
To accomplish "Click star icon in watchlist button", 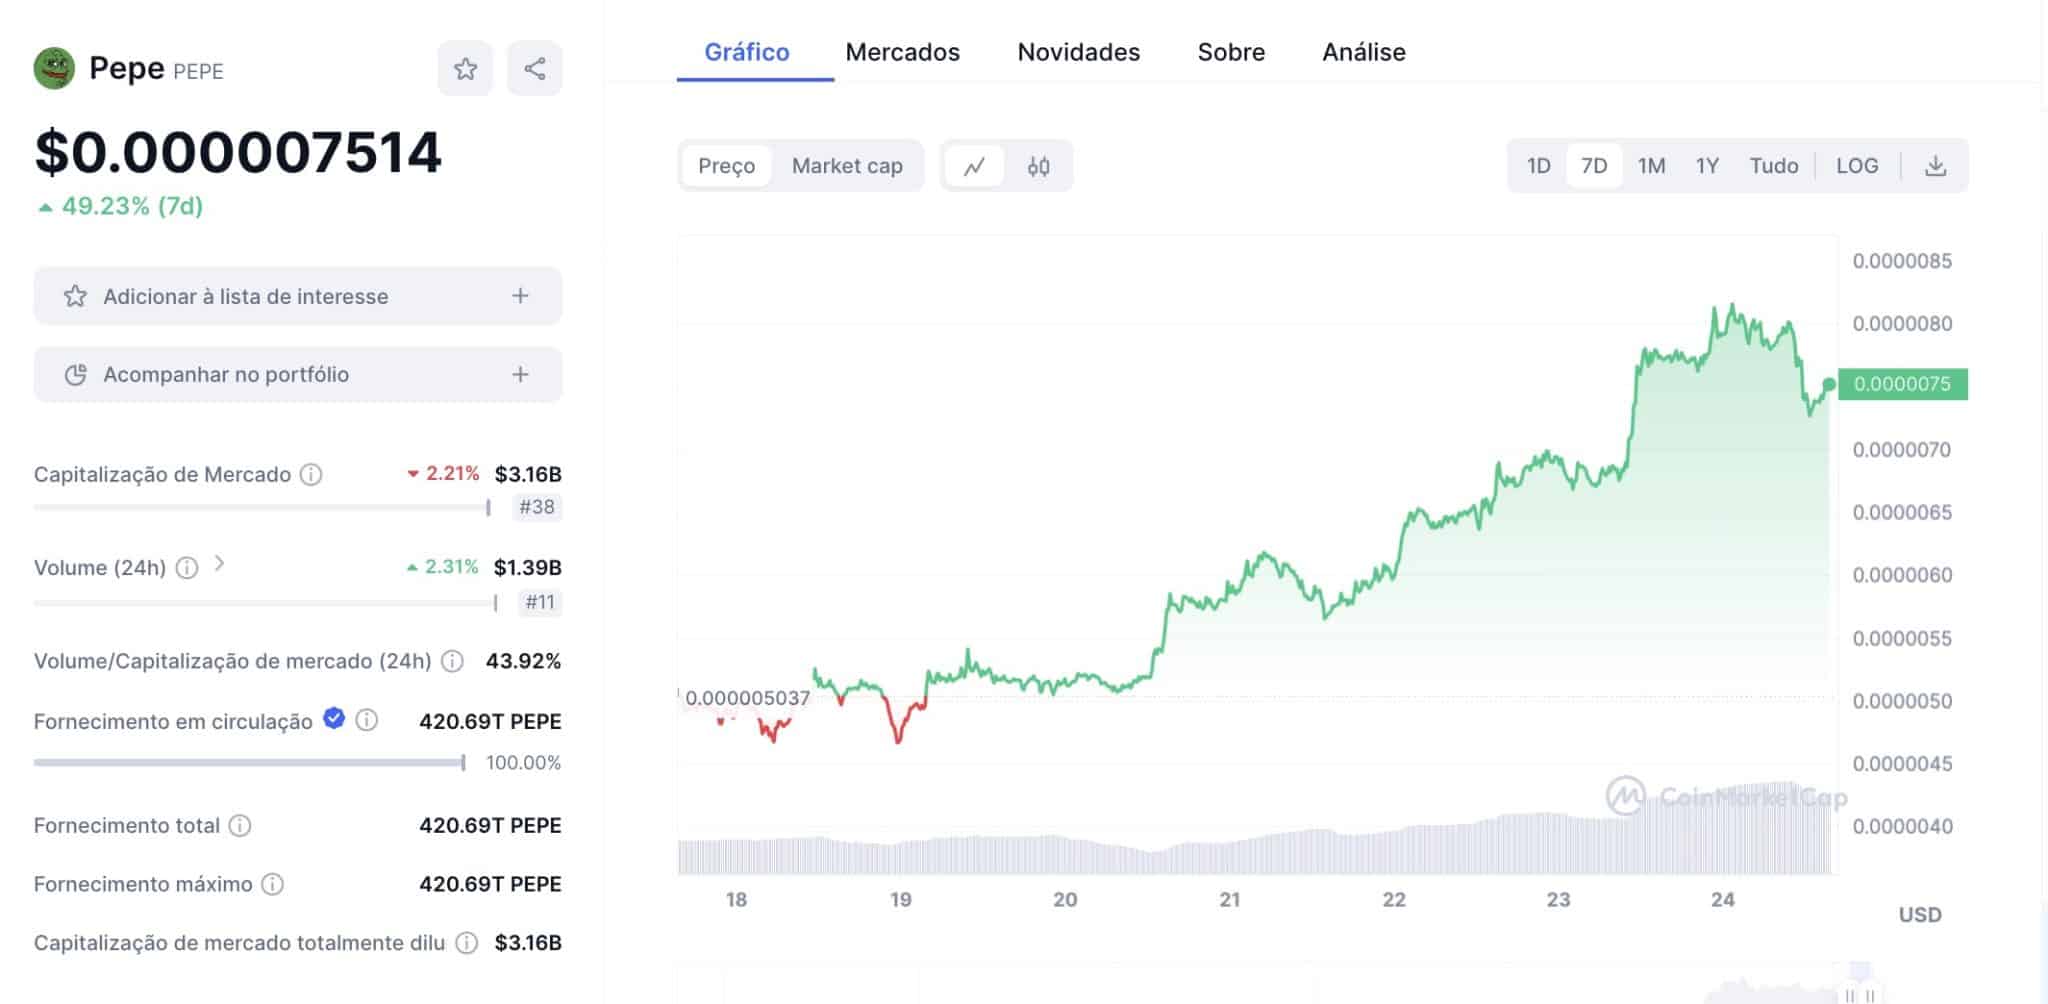I will 75,296.
